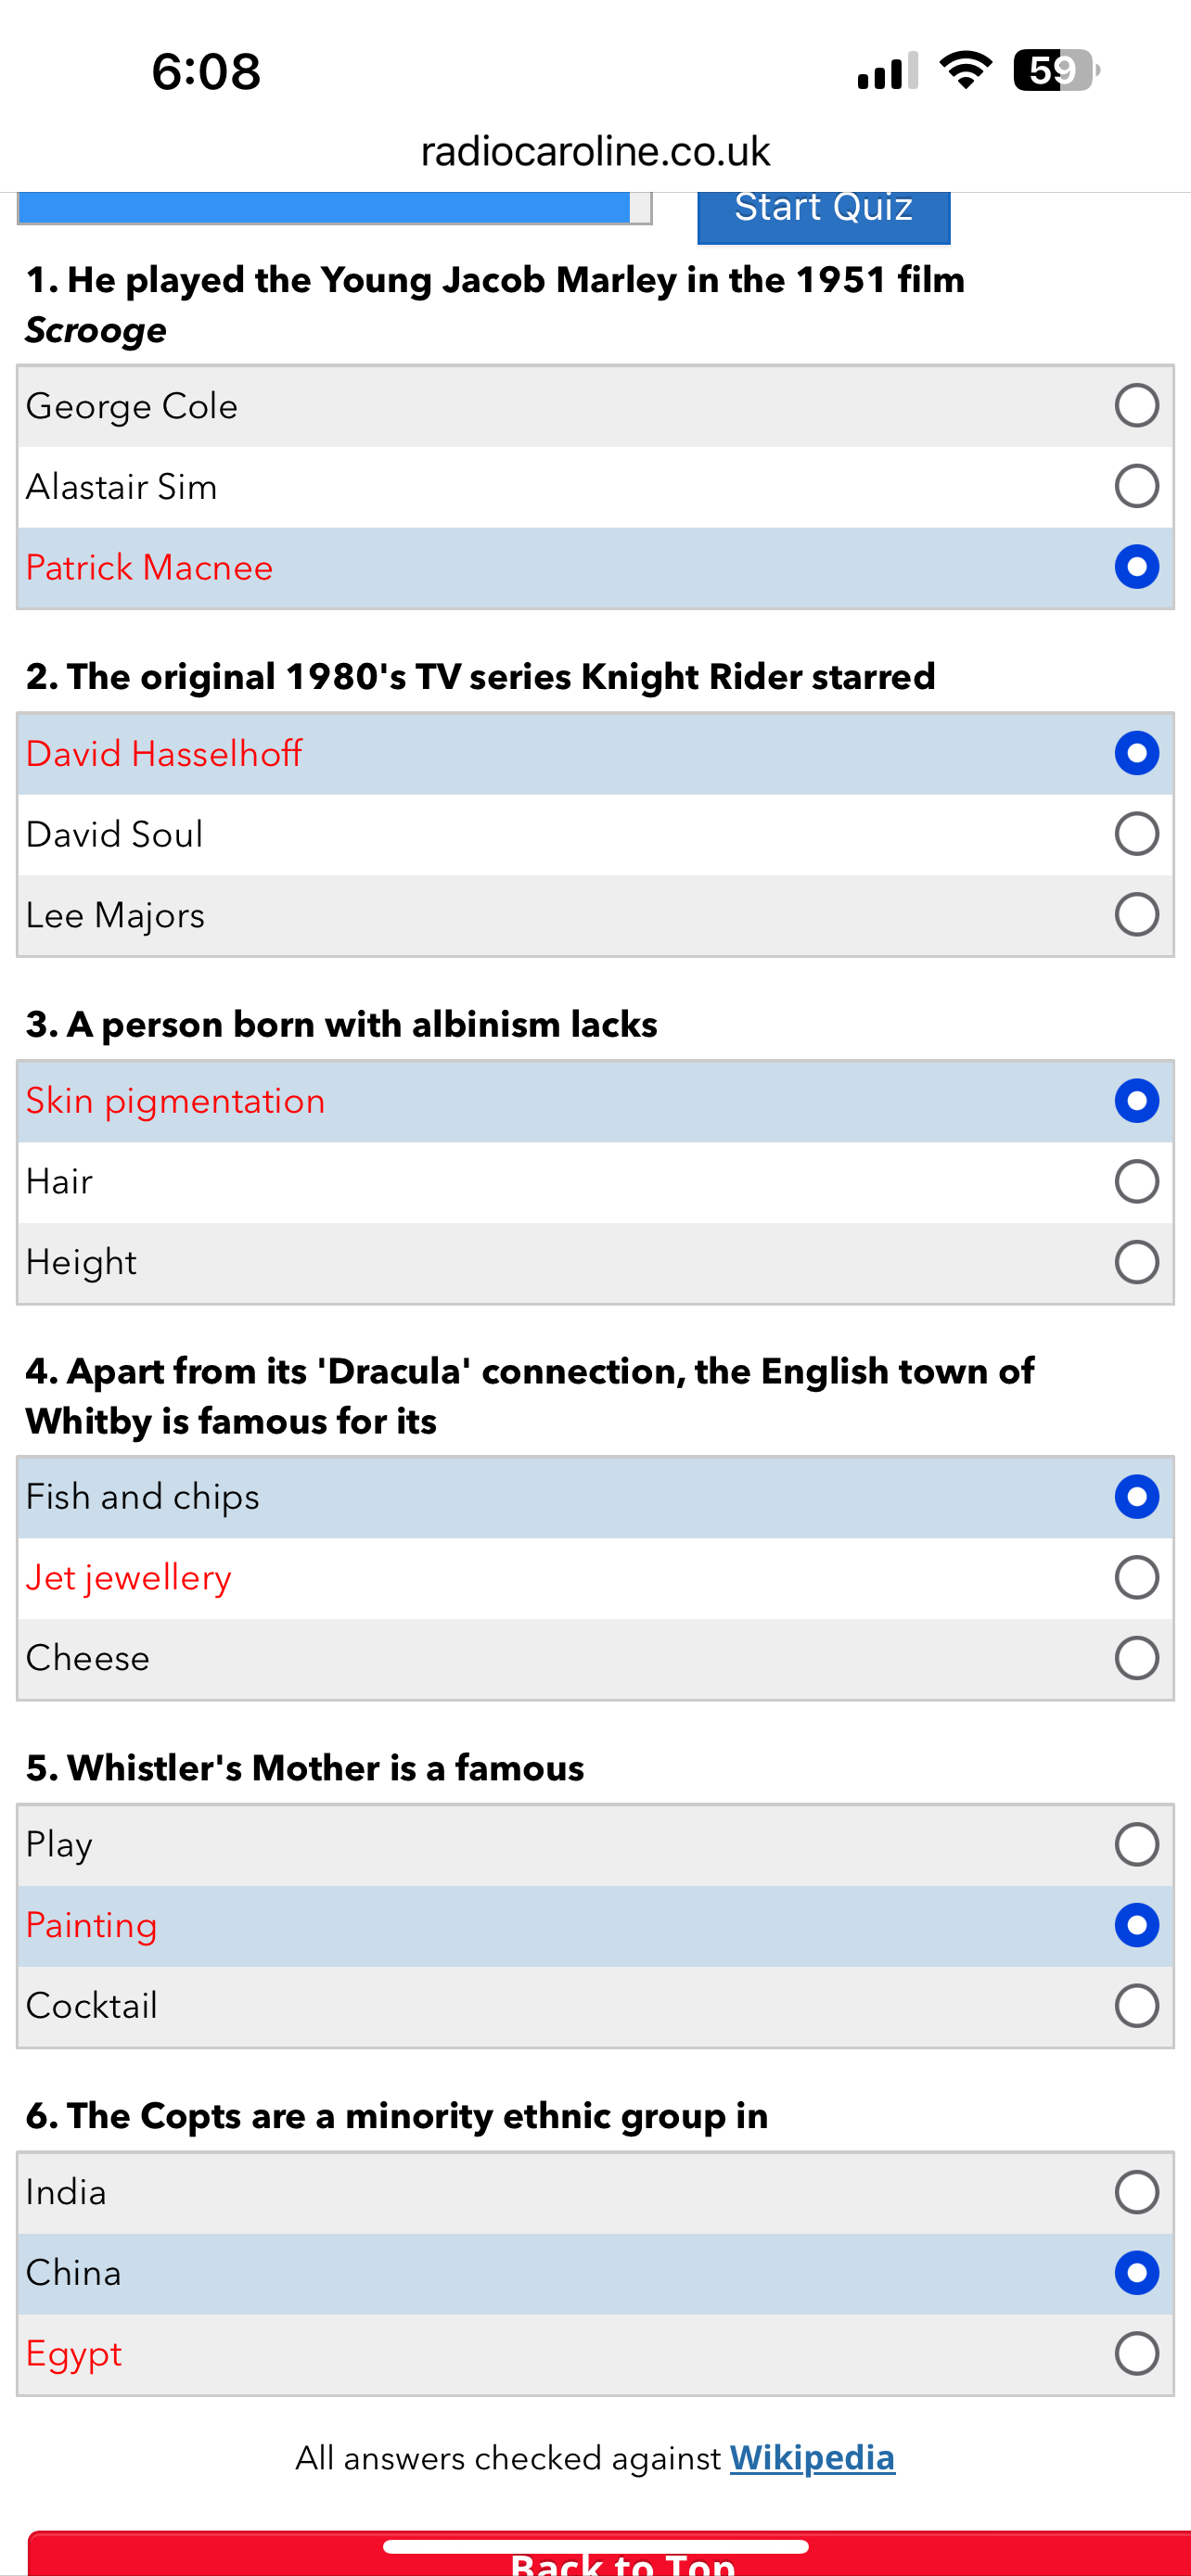Select the George Cole radio button
Image resolution: width=1191 pixels, height=2576 pixels.
pyautogui.click(x=1136, y=406)
